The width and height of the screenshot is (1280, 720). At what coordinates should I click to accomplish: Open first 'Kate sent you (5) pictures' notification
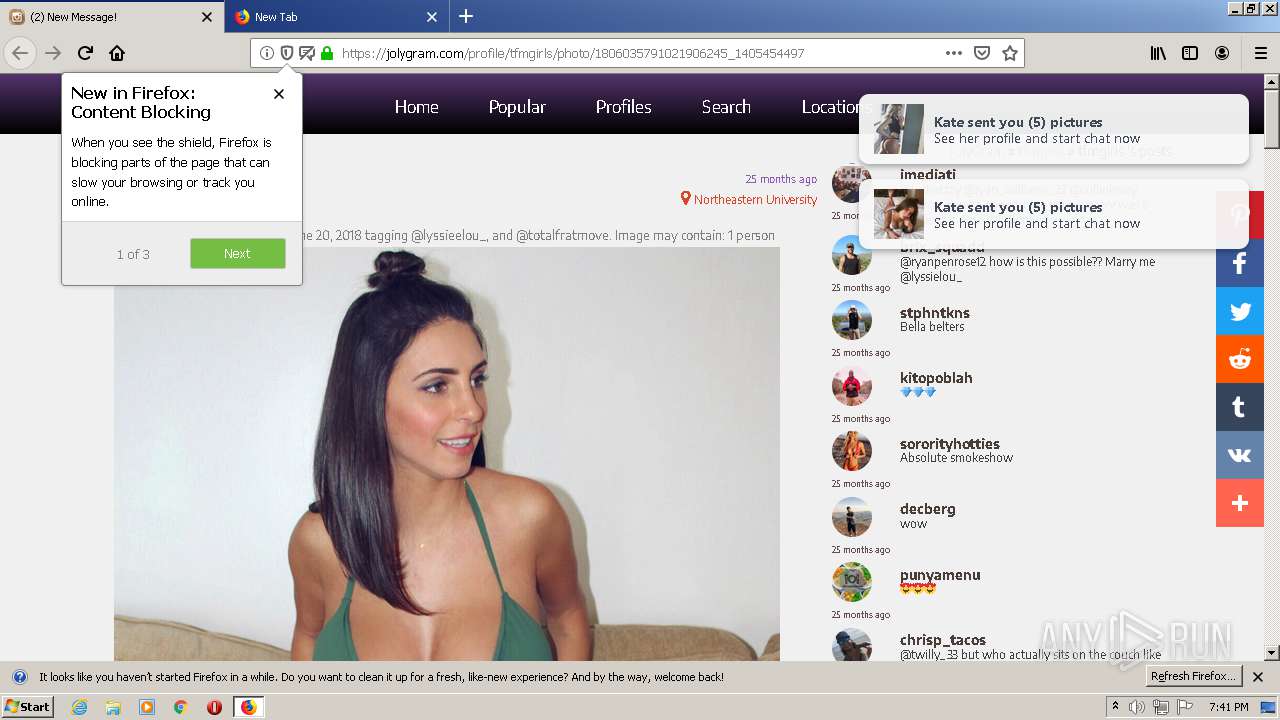coord(1054,129)
